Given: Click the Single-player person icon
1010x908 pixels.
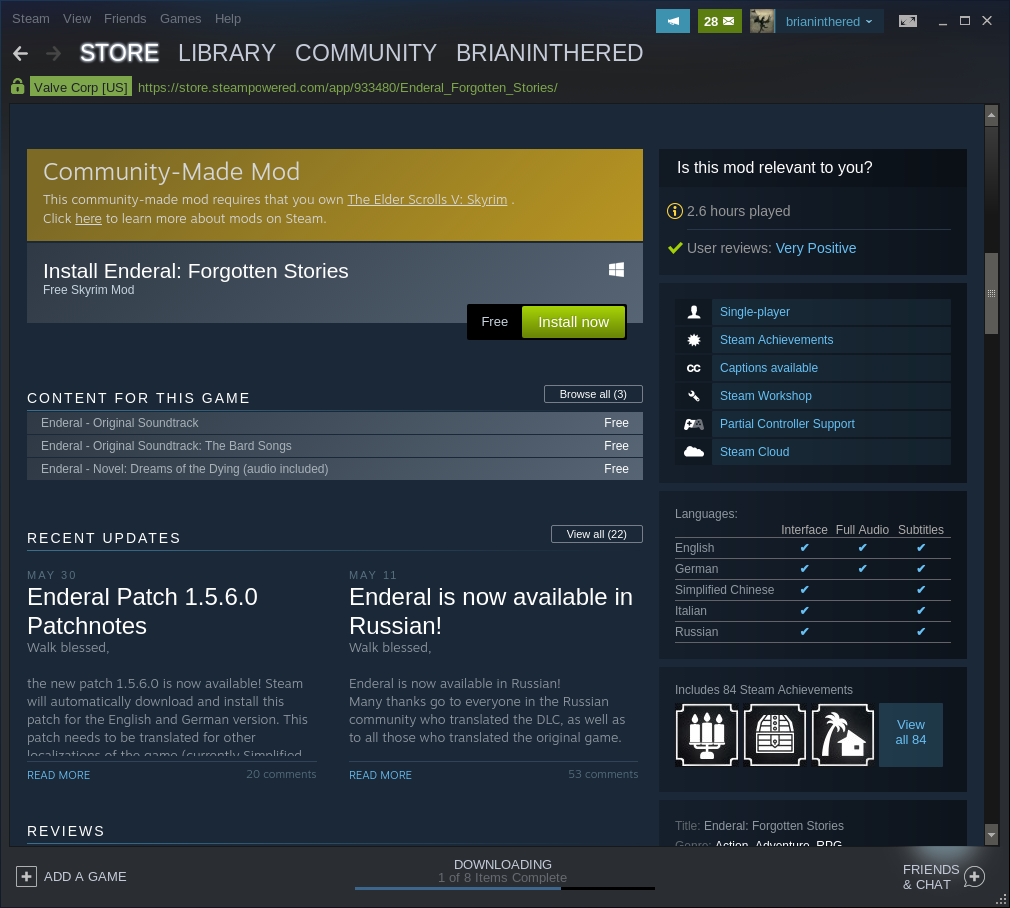Looking at the screenshot, I should click(x=694, y=312).
